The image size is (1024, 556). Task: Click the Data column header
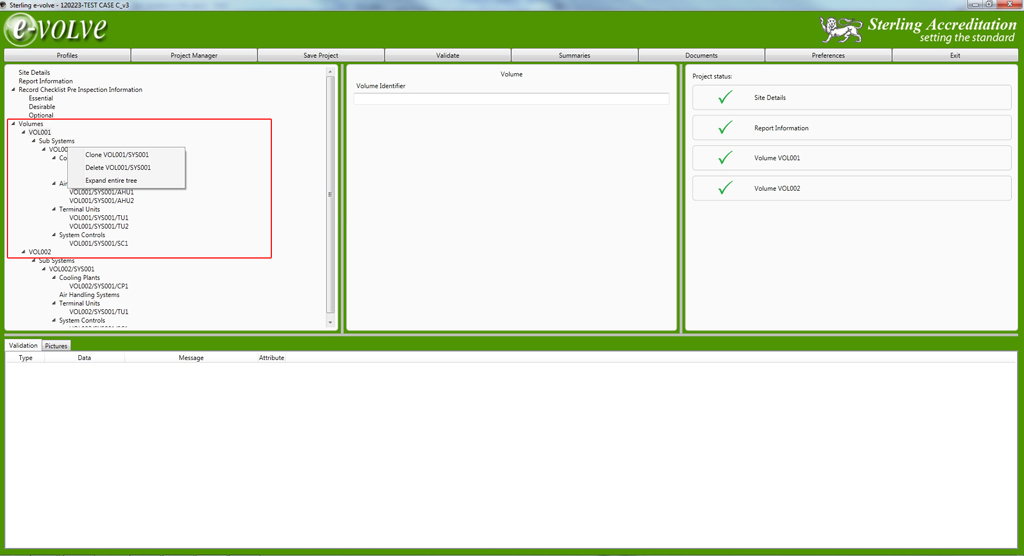[x=84, y=358]
